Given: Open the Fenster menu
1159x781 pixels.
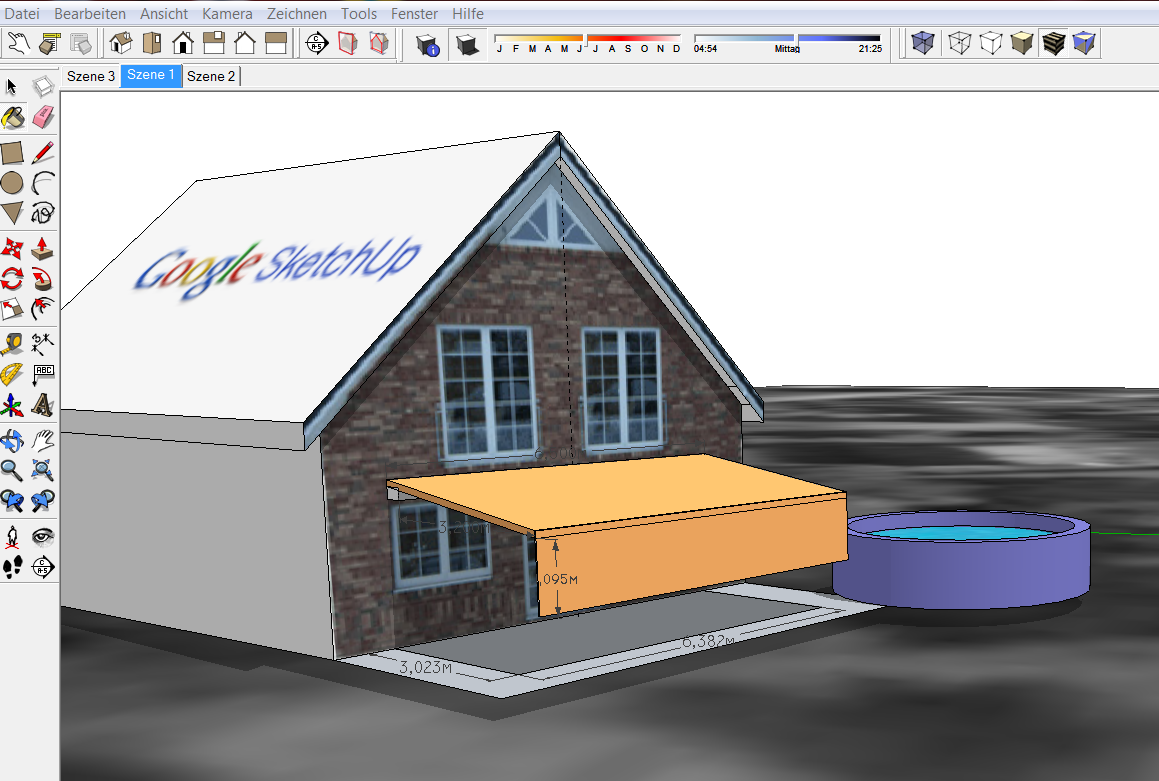Looking at the screenshot, I should (414, 14).
